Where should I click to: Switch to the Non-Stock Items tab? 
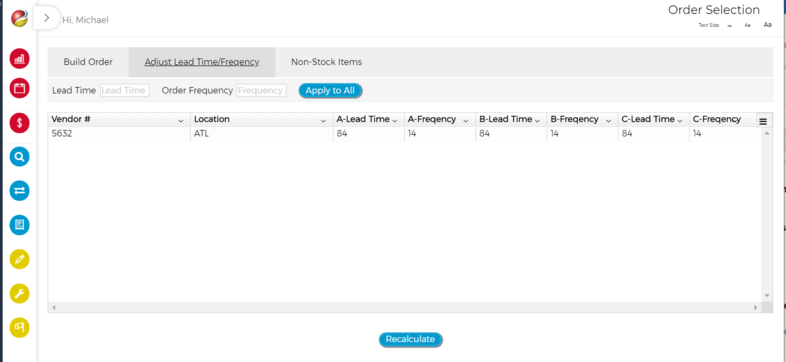coord(326,62)
